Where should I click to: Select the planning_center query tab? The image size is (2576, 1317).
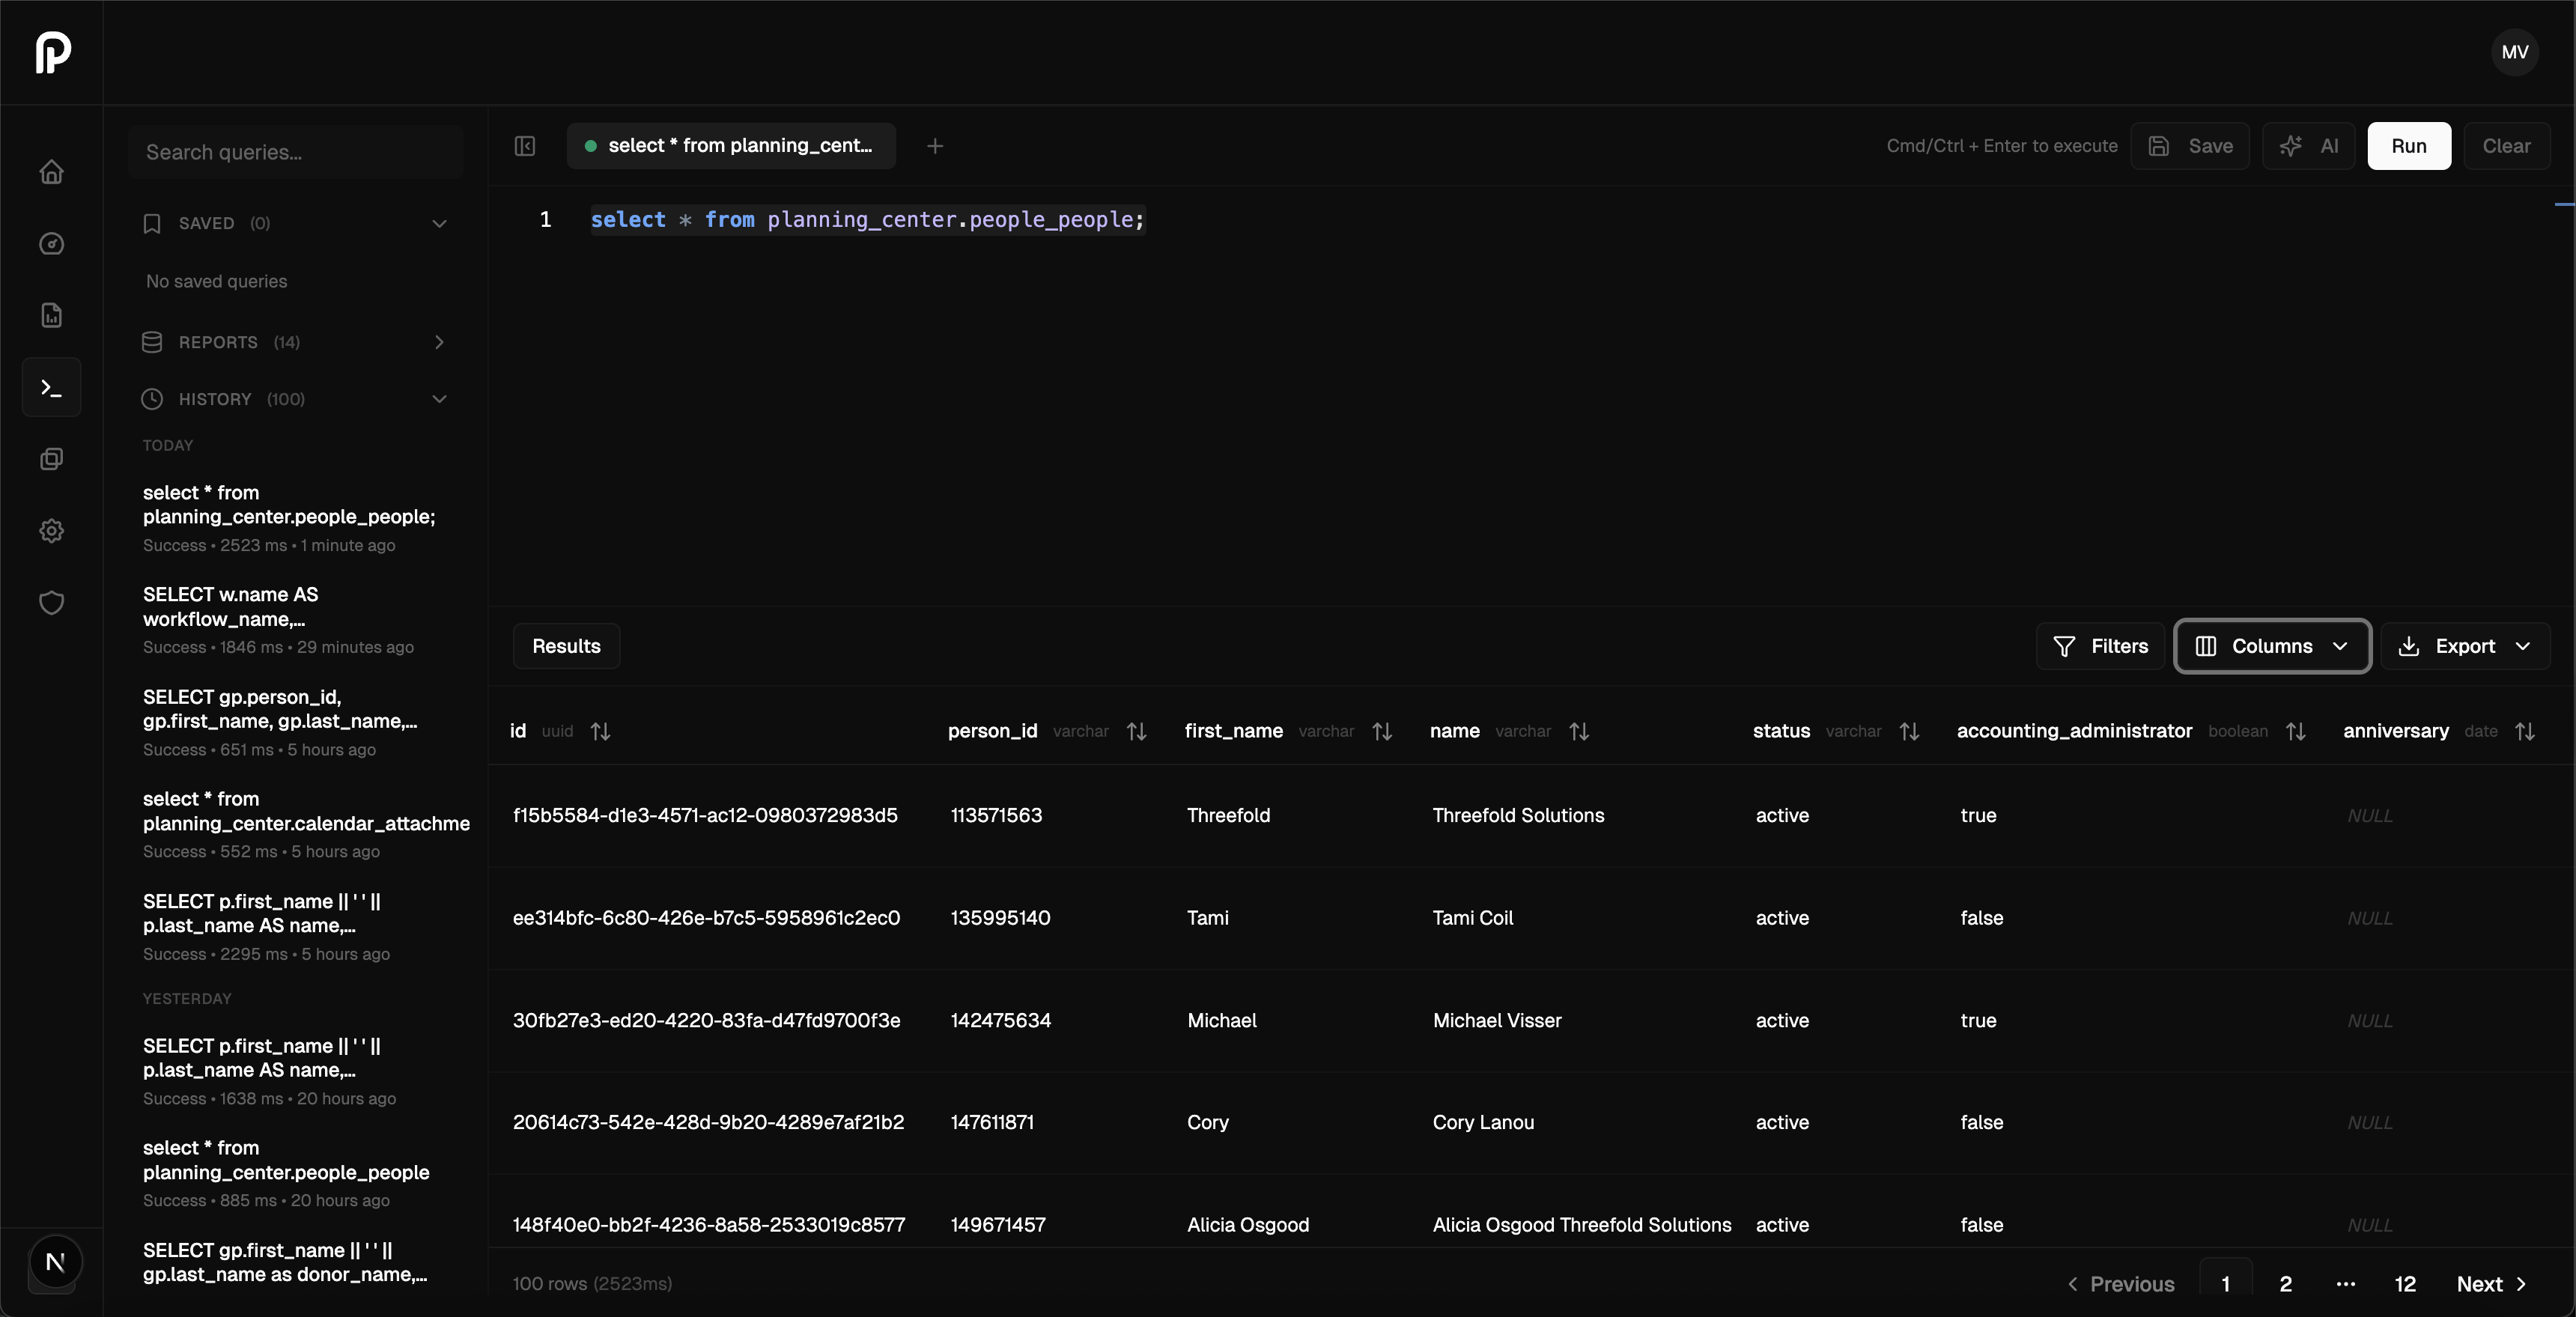[731, 146]
